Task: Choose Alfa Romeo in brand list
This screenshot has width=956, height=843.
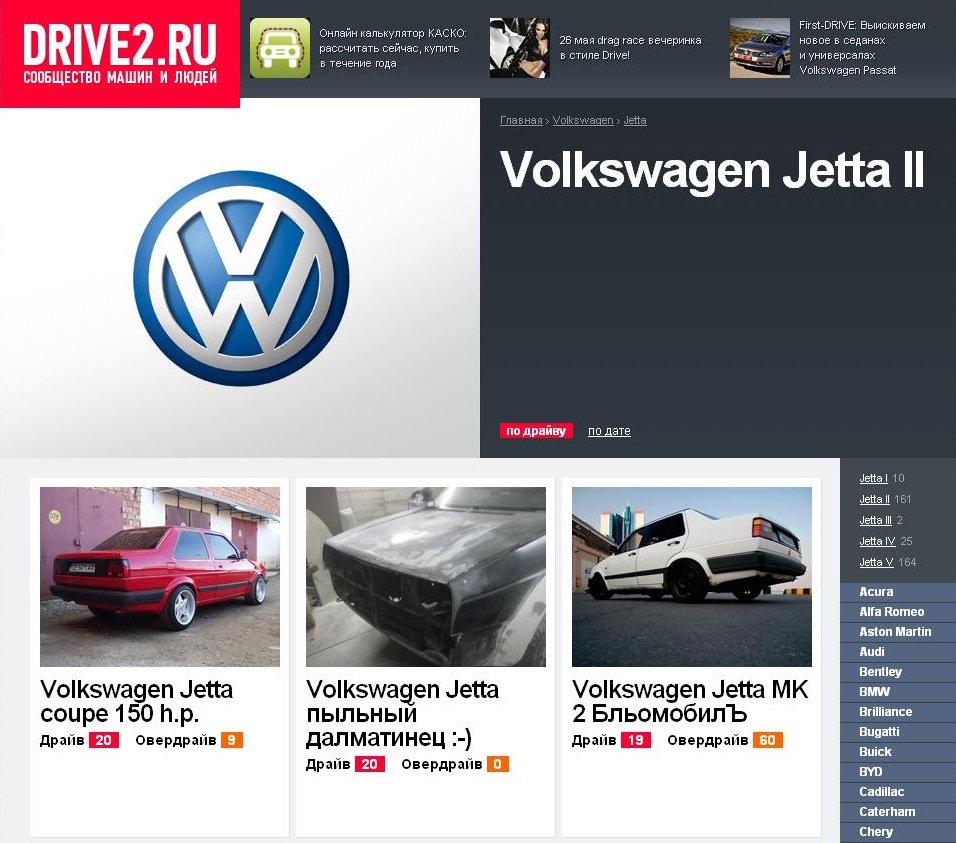Action: 898,611
